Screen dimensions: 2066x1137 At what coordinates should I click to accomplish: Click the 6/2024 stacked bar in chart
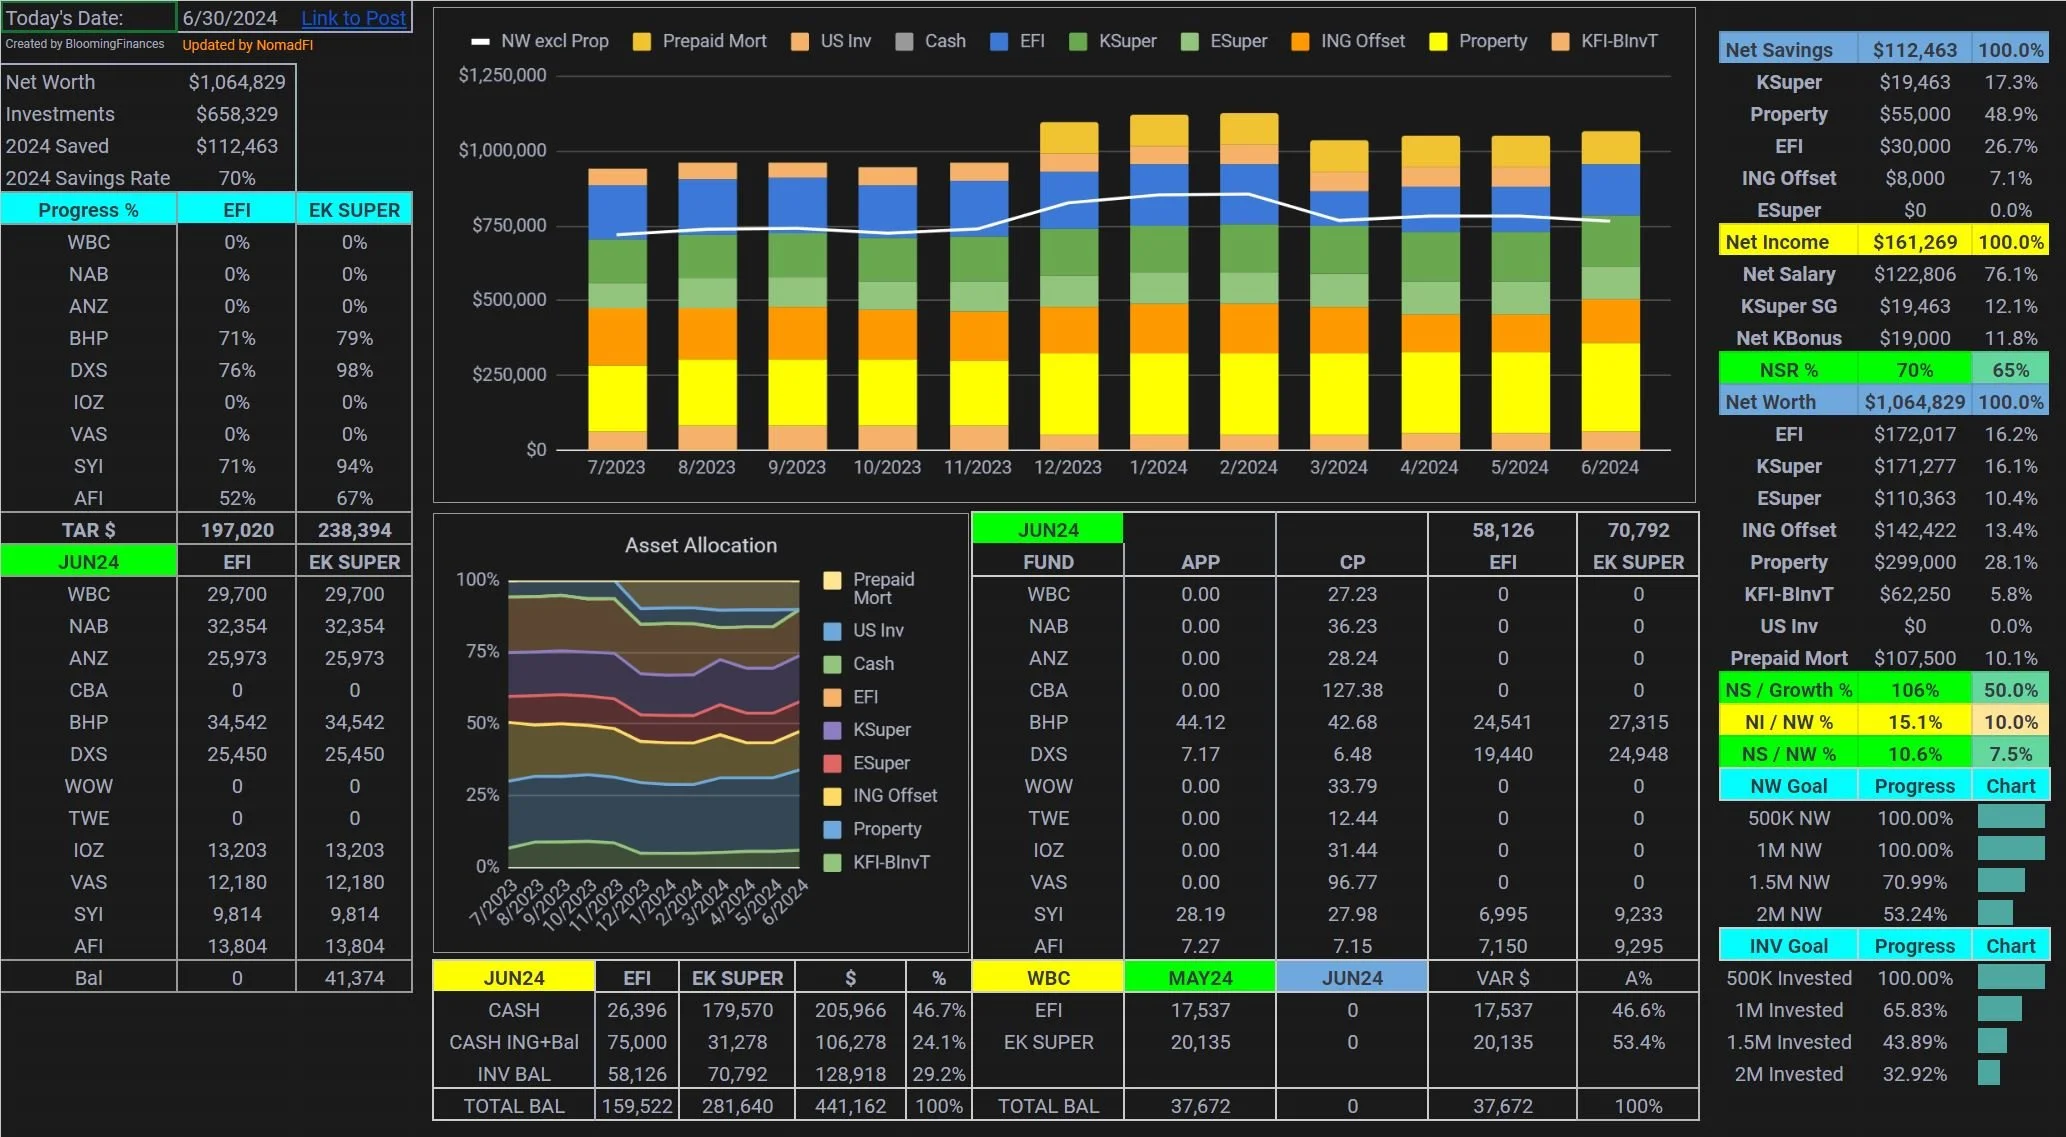pyautogui.click(x=1610, y=290)
